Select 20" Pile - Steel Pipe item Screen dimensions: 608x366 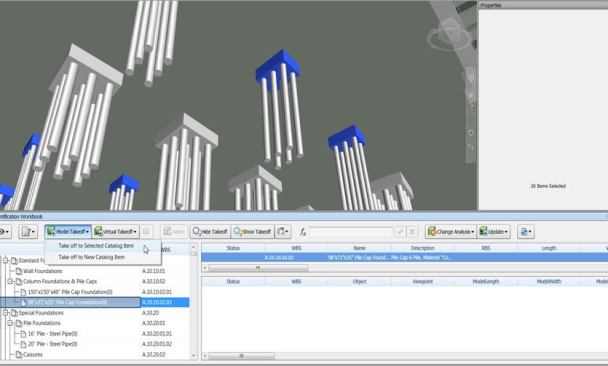click(53, 344)
